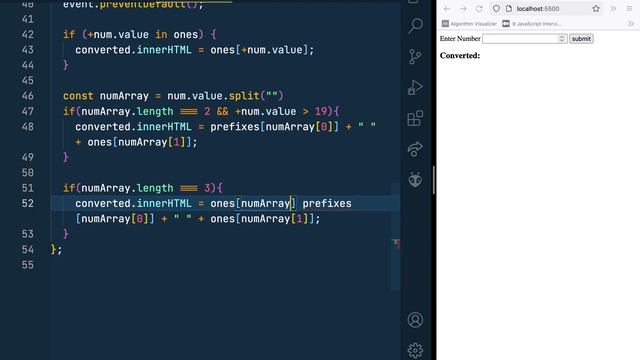
Task: Click the Converted: heading text
Action: click(x=460, y=56)
